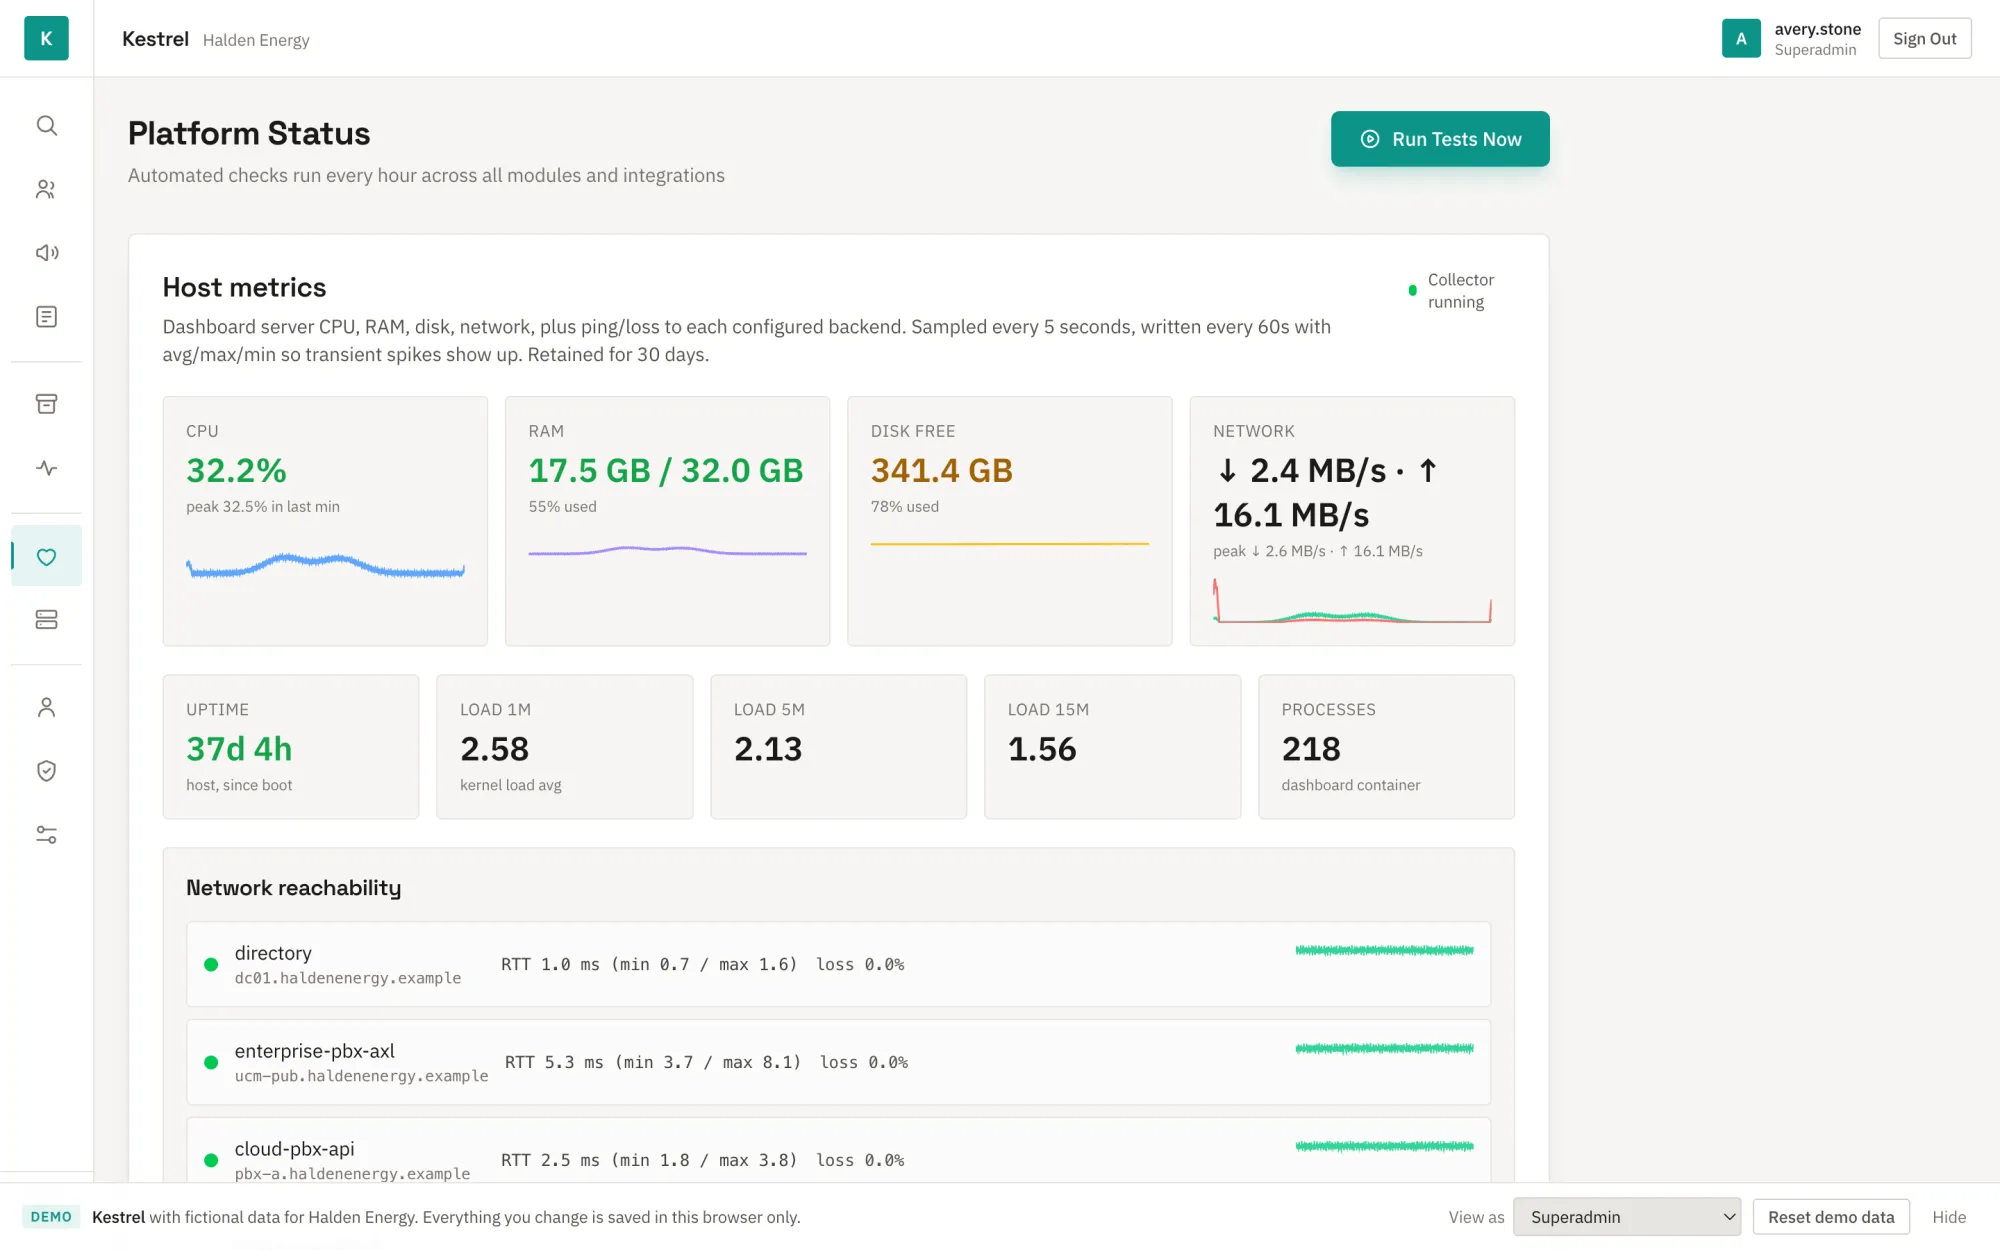
Task: Open the archive box sidebar icon
Action: 46,404
